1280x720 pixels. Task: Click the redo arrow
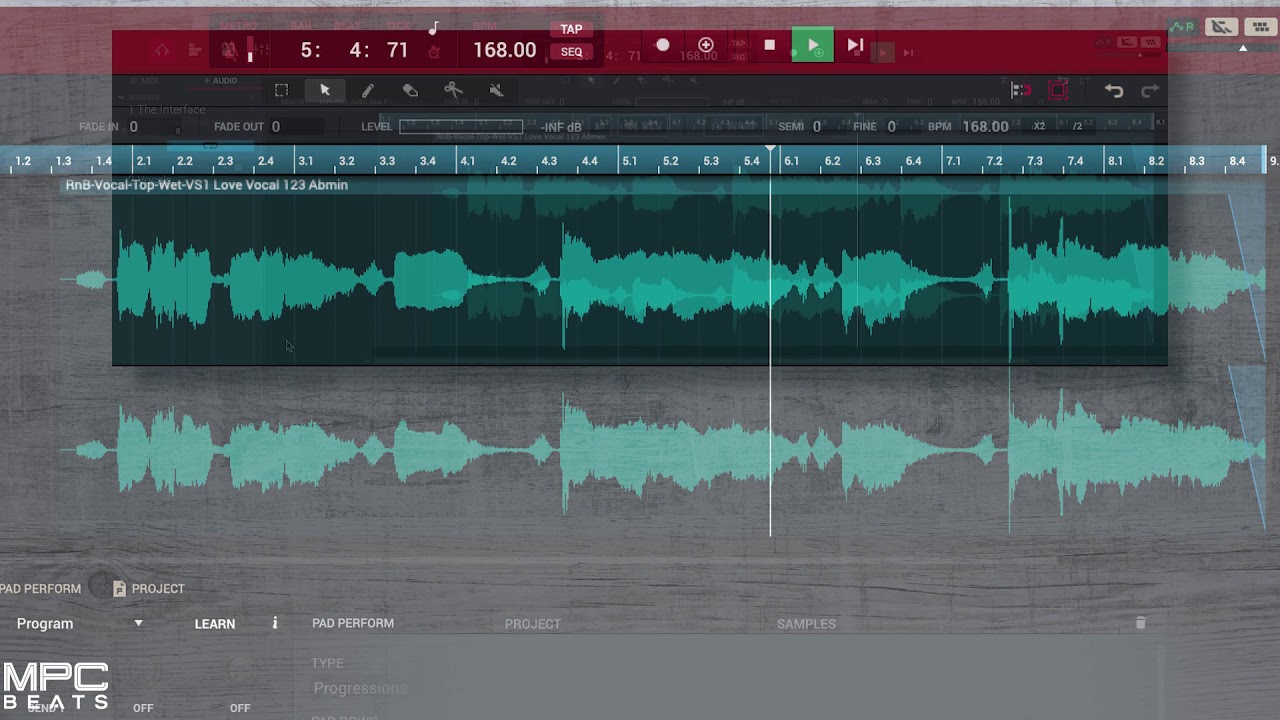pos(1150,91)
